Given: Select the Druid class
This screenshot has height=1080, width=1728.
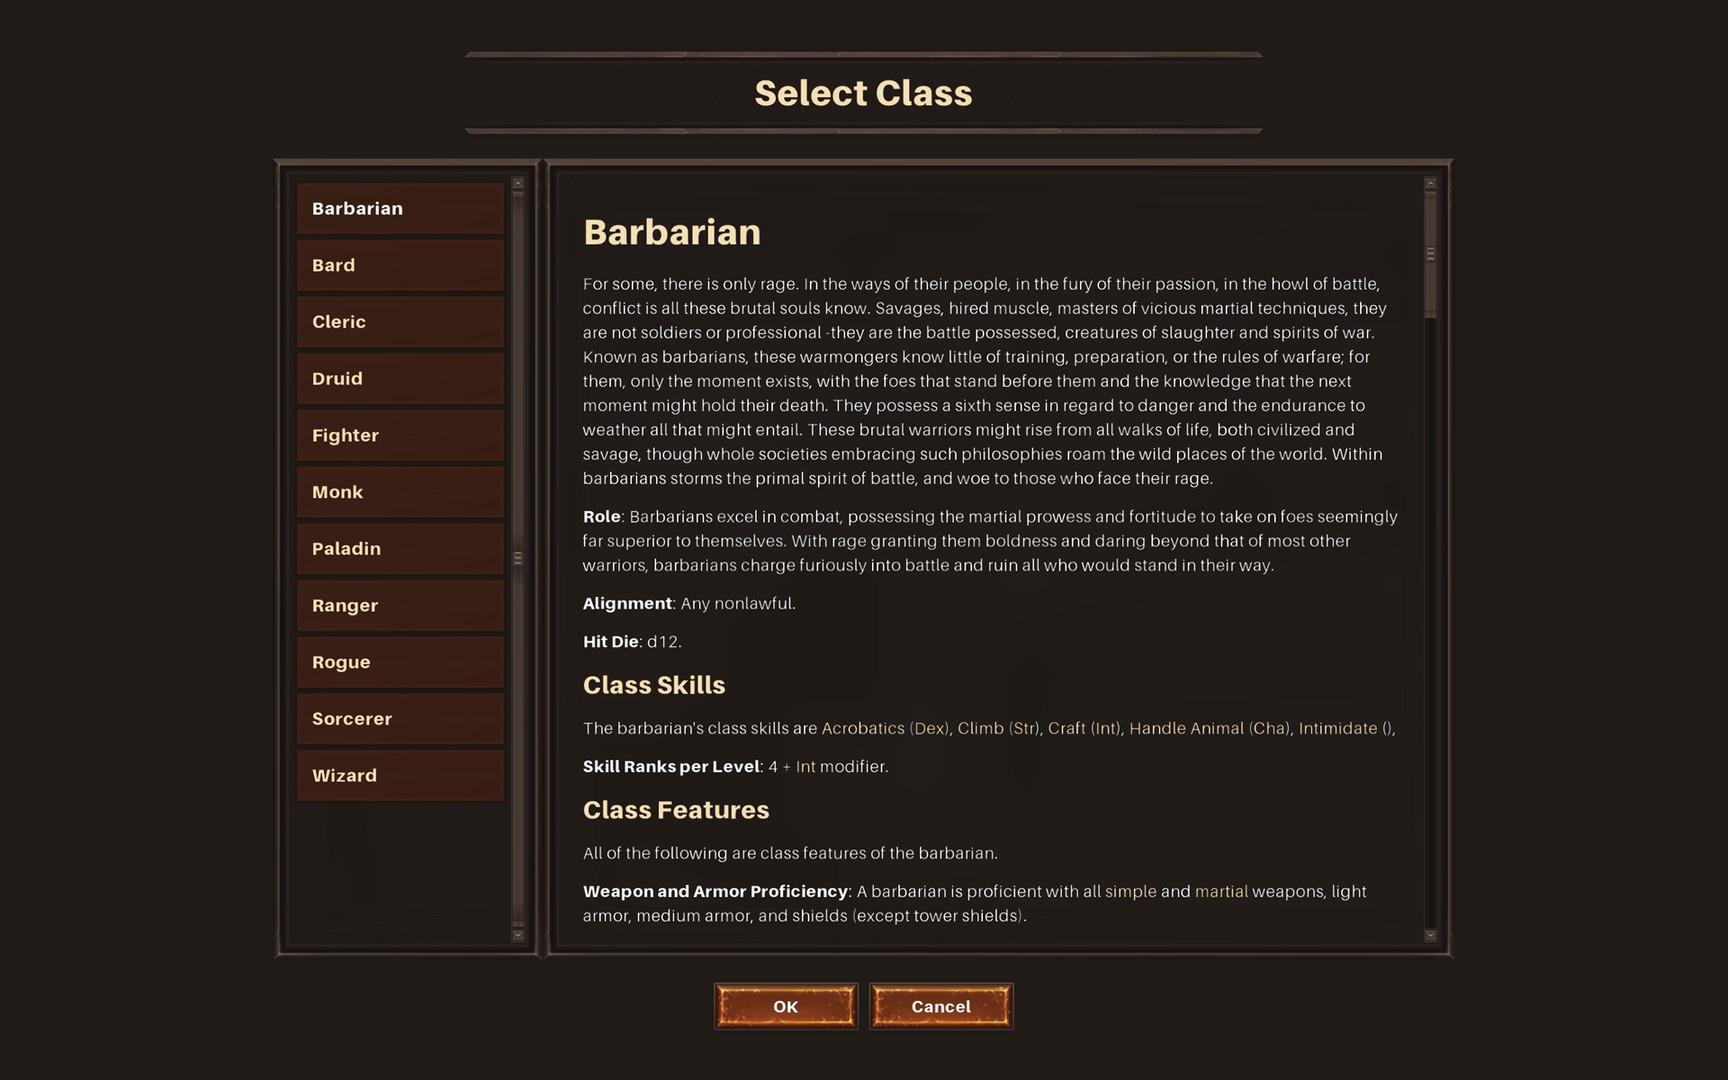Looking at the screenshot, I should click(x=399, y=378).
